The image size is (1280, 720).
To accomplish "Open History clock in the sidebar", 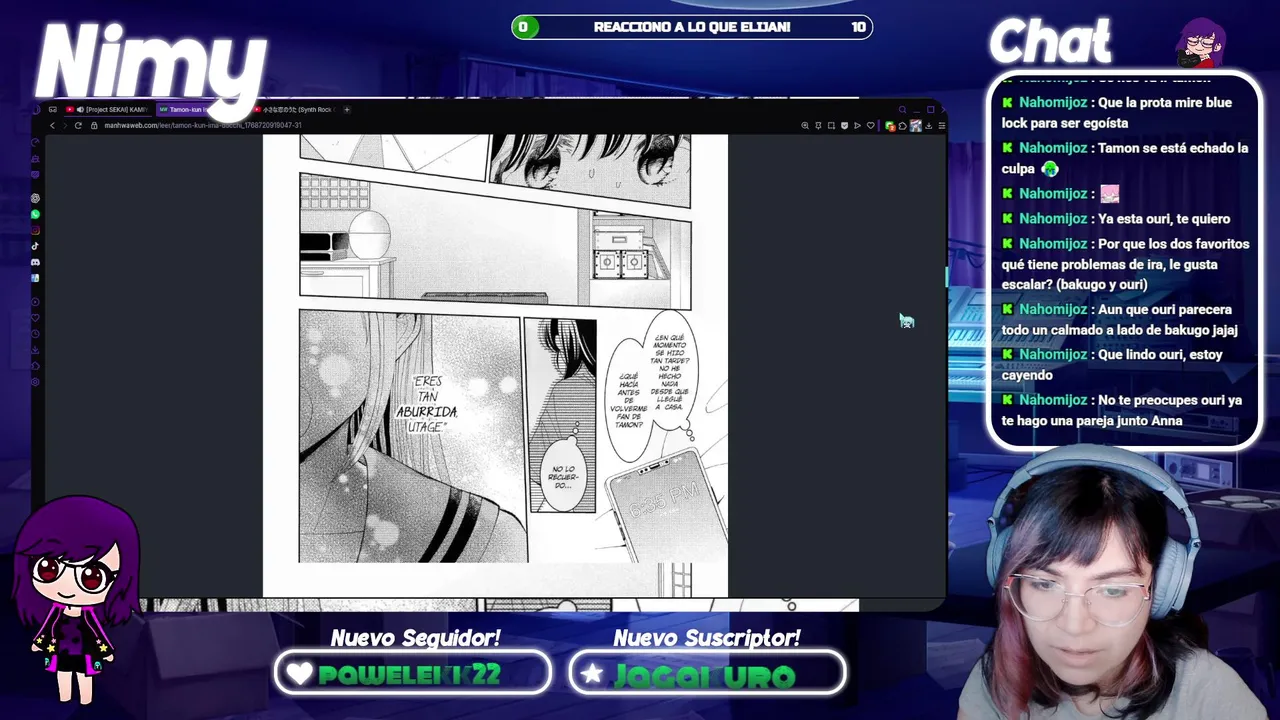I will point(35,334).
